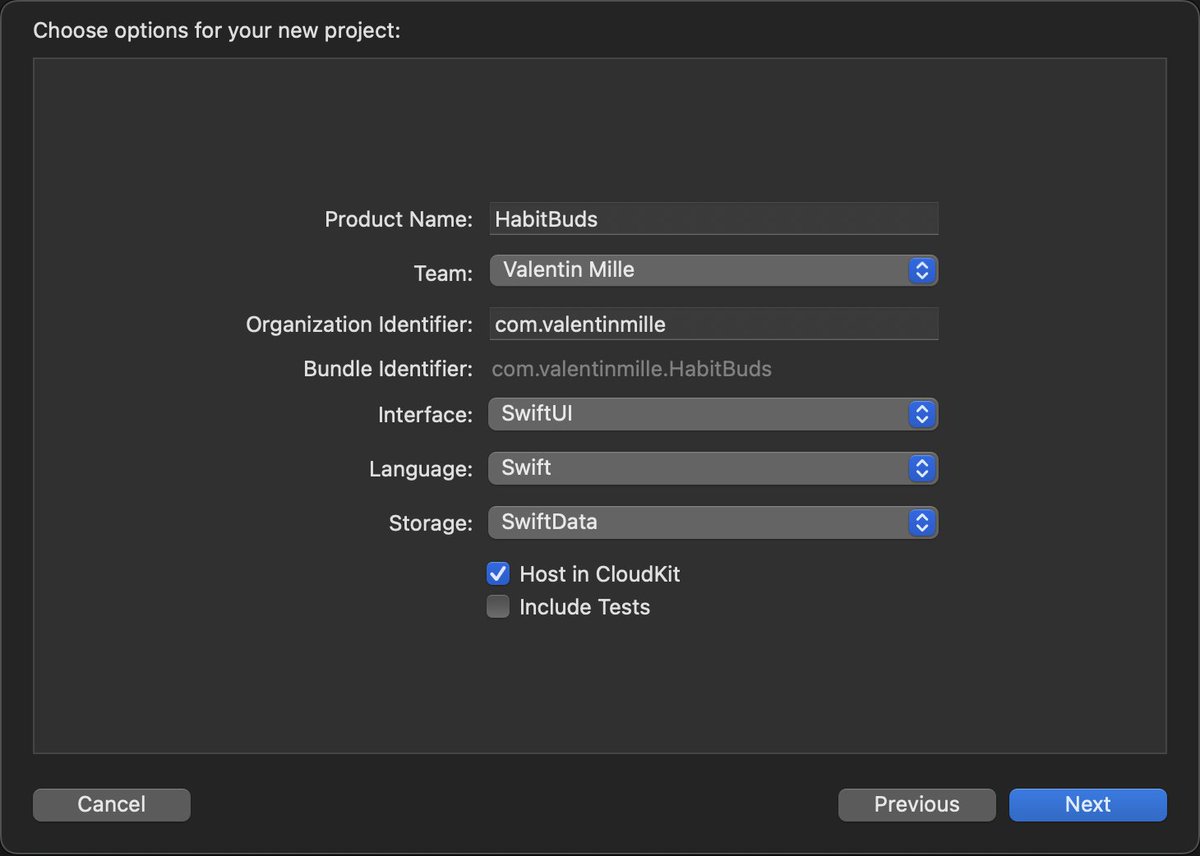This screenshot has height=856, width=1200.
Task: Click the blue chevron arrows on Storage popup
Action: click(x=922, y=522)
